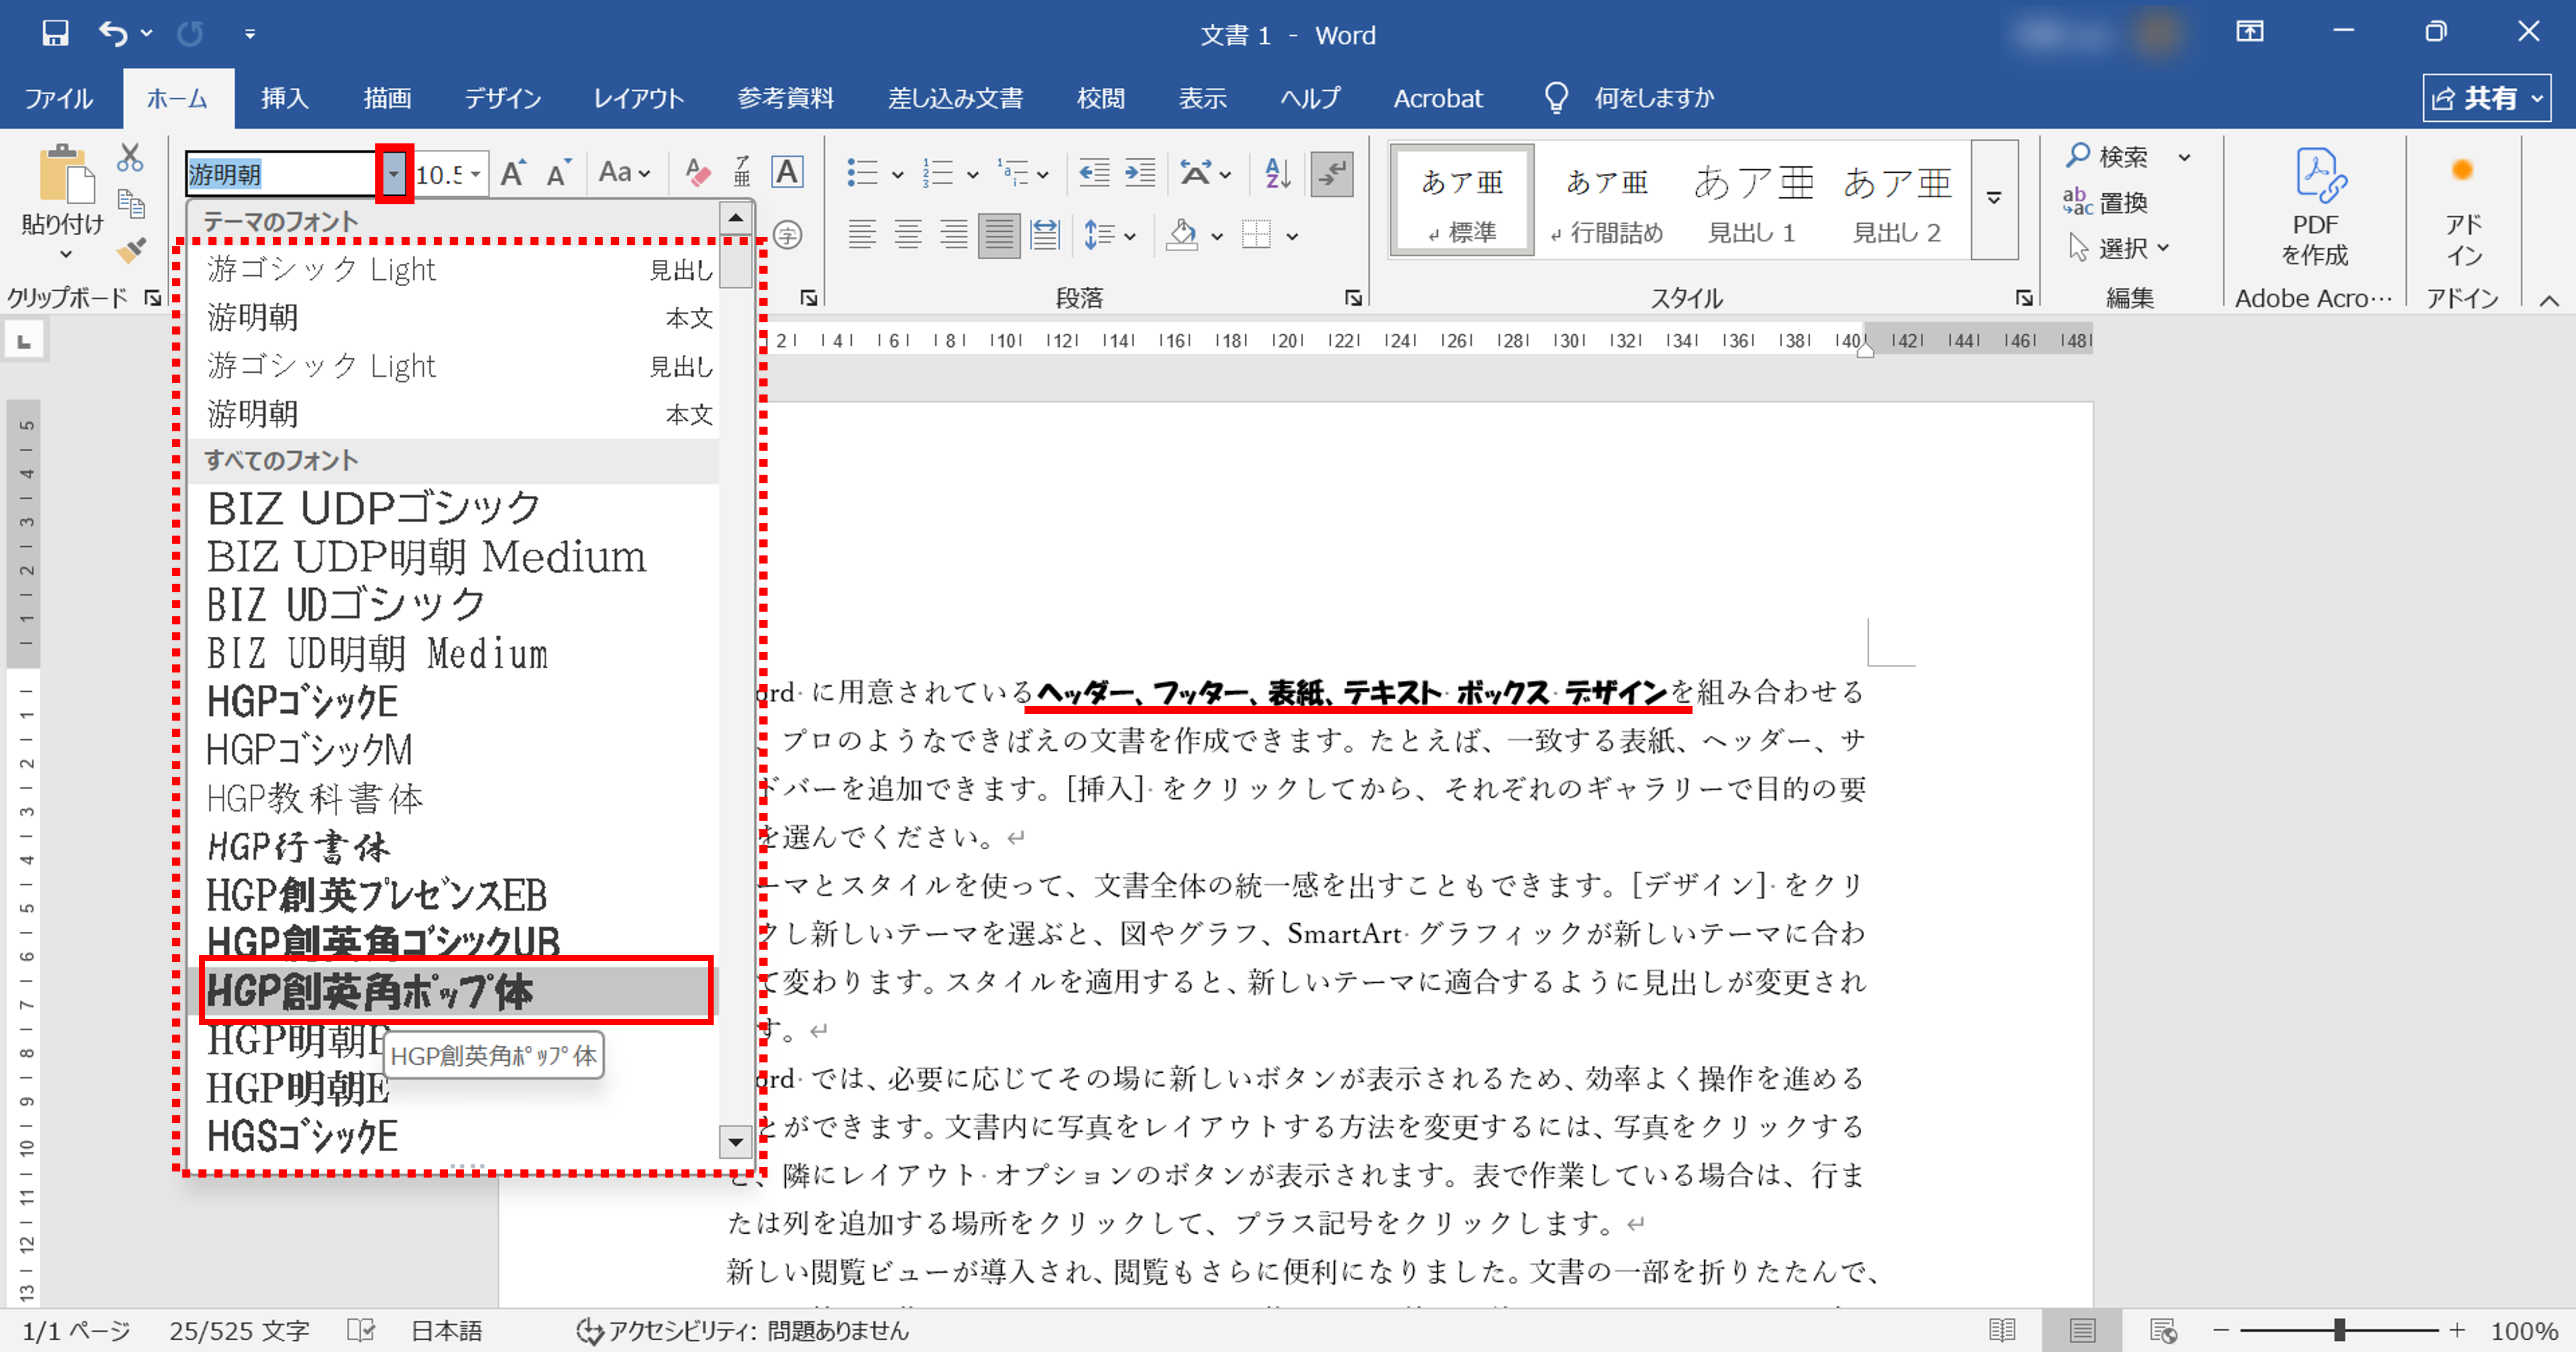This screenshot has width=2576, height=1352.
Task: Apply distributed alignment
Action: click(x=1045, y=236)
